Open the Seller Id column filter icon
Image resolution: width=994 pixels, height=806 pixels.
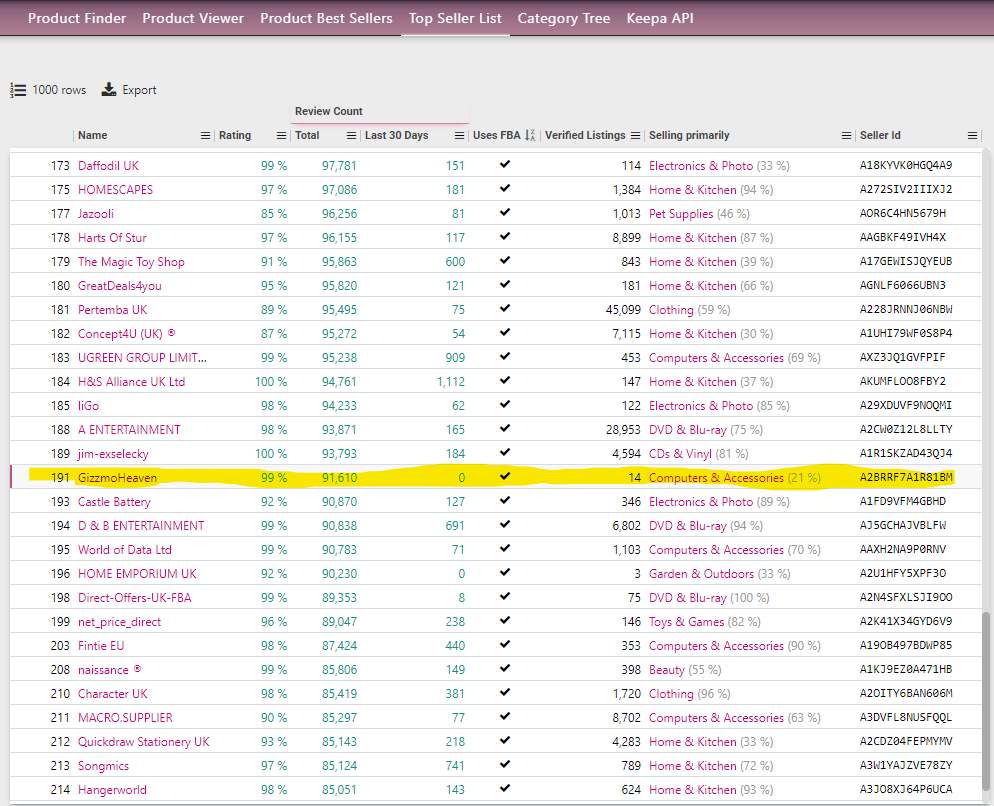[971, 135]
